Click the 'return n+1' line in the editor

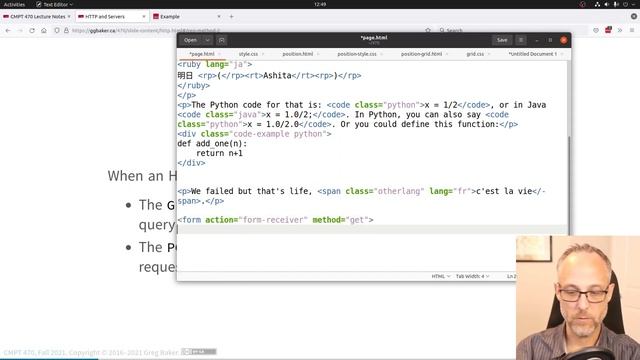(219, 153)
